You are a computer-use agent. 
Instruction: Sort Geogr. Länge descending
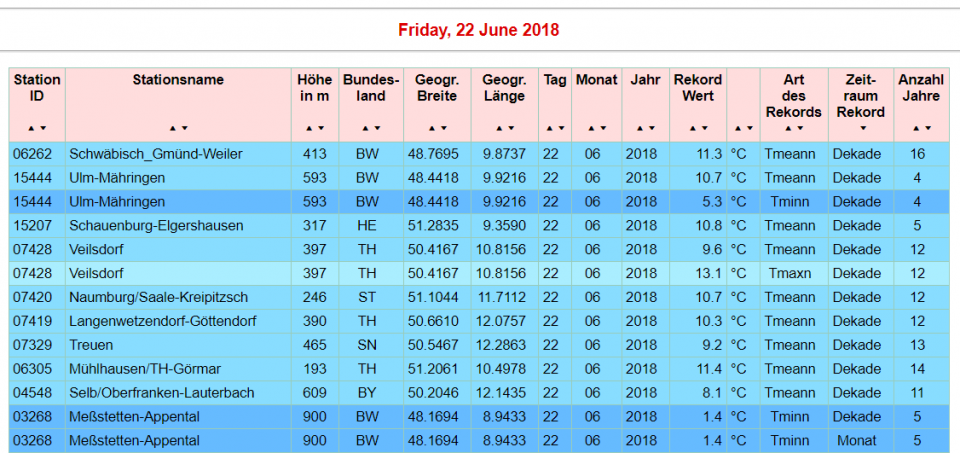coord(511,129)
